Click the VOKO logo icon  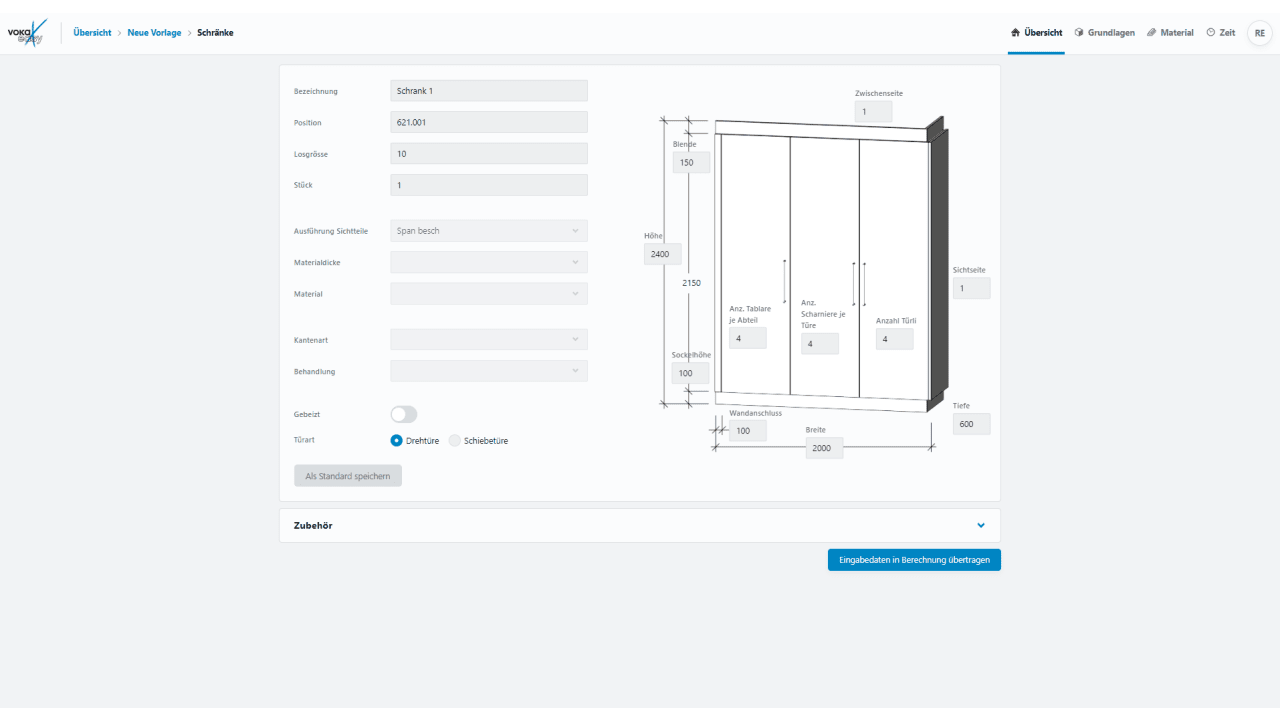coord(27,33)
